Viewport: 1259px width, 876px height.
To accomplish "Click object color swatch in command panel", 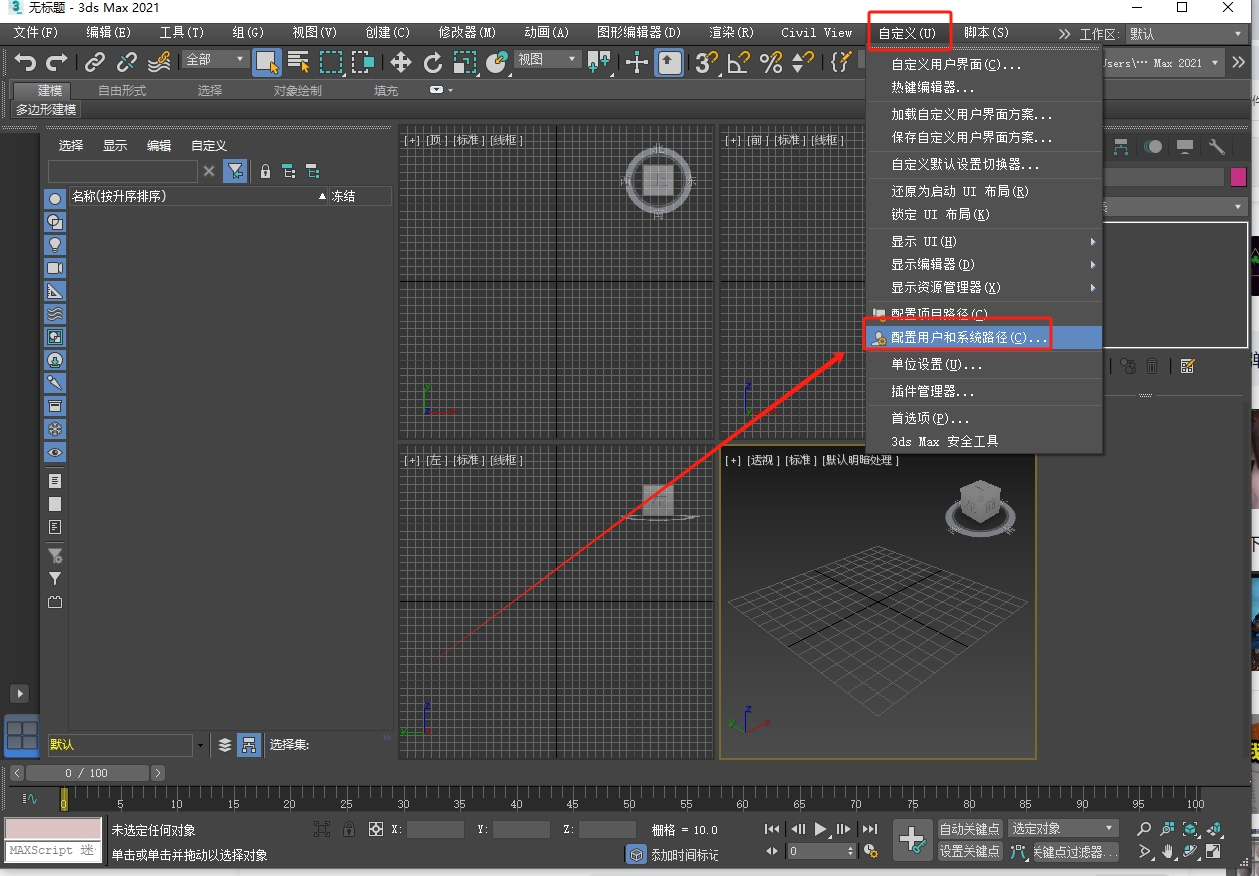I will coord(1239,177).
